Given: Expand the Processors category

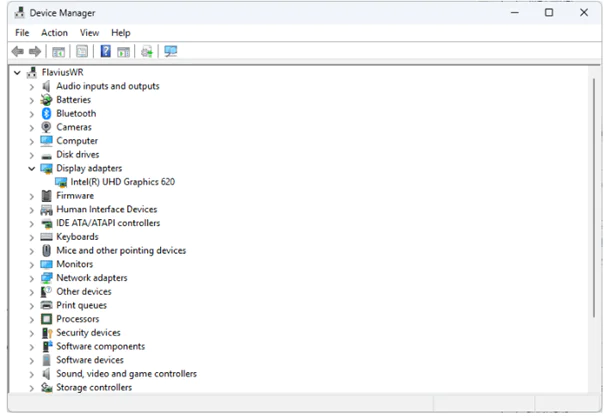Looking at the screenshot, I should 31,319.
